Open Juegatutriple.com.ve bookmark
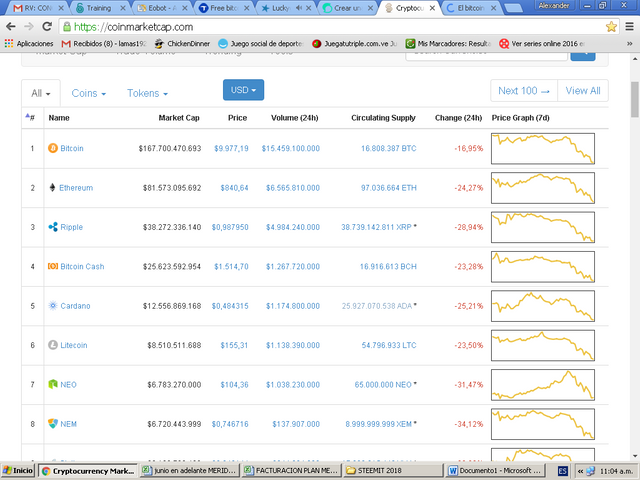This screenshot has height=480, width=640. [x=354, y=43]
